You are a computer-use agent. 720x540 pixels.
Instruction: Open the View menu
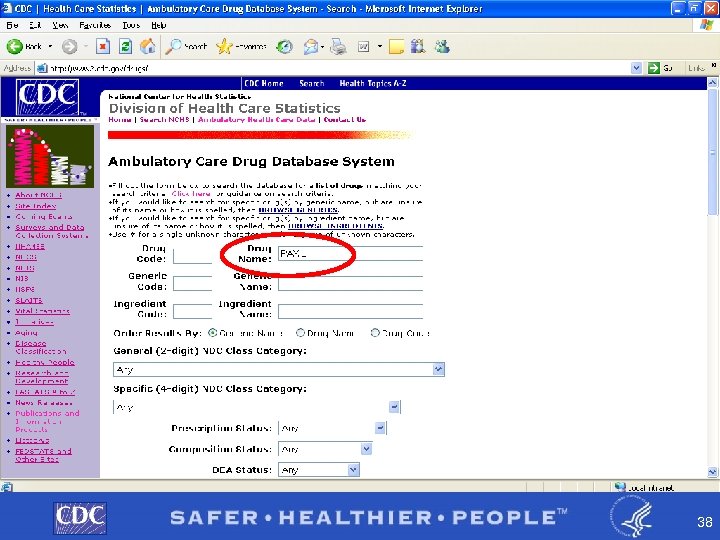[x=60, y=25]
